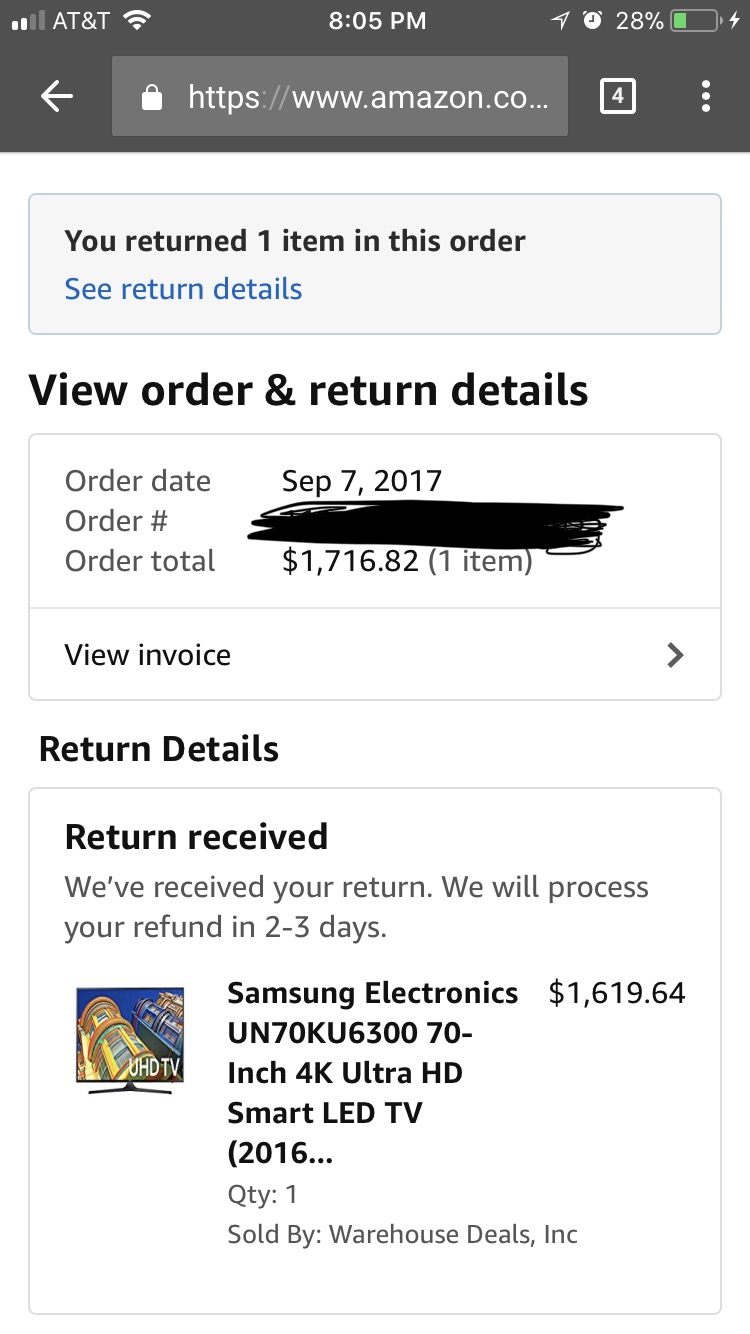Tap the alarm clock status icon

pyautogui.click(x=592, y=20)
